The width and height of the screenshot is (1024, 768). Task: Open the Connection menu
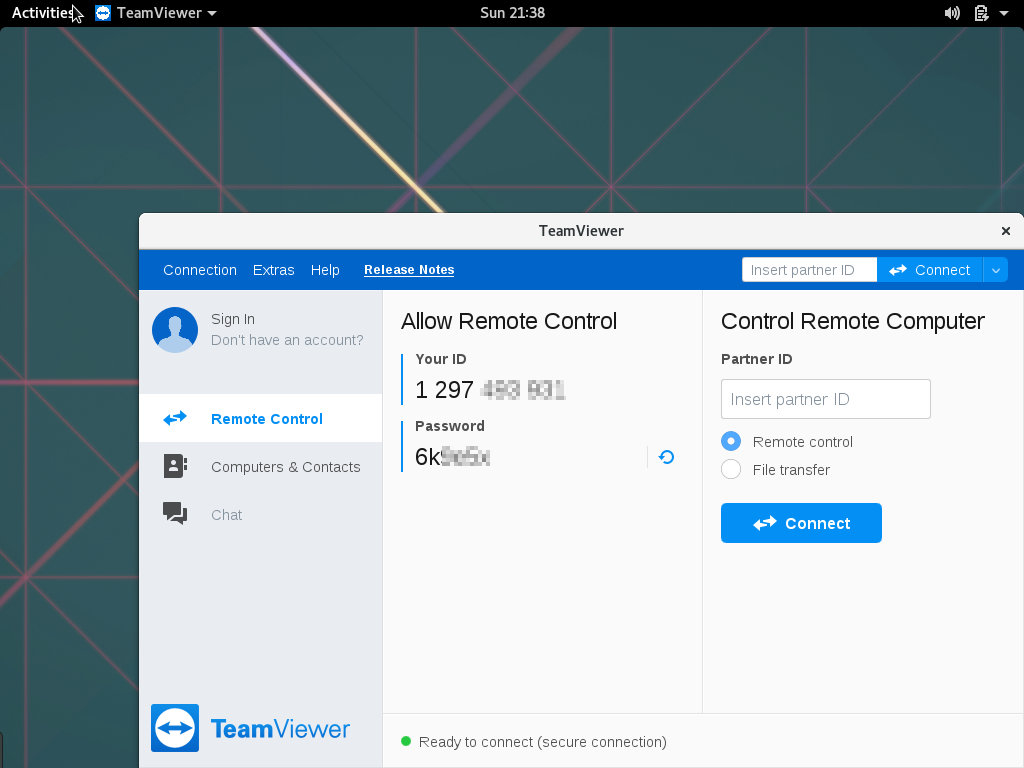tap(200, 270)
